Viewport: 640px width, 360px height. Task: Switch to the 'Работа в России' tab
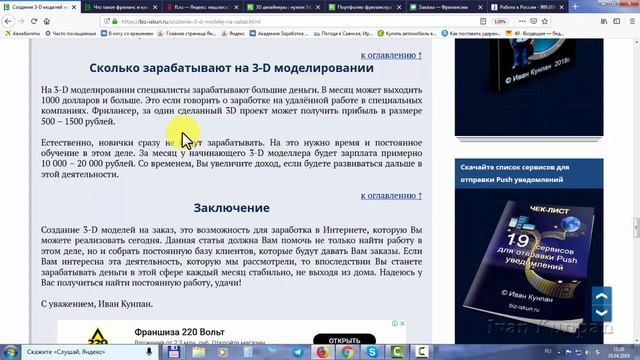527,7
